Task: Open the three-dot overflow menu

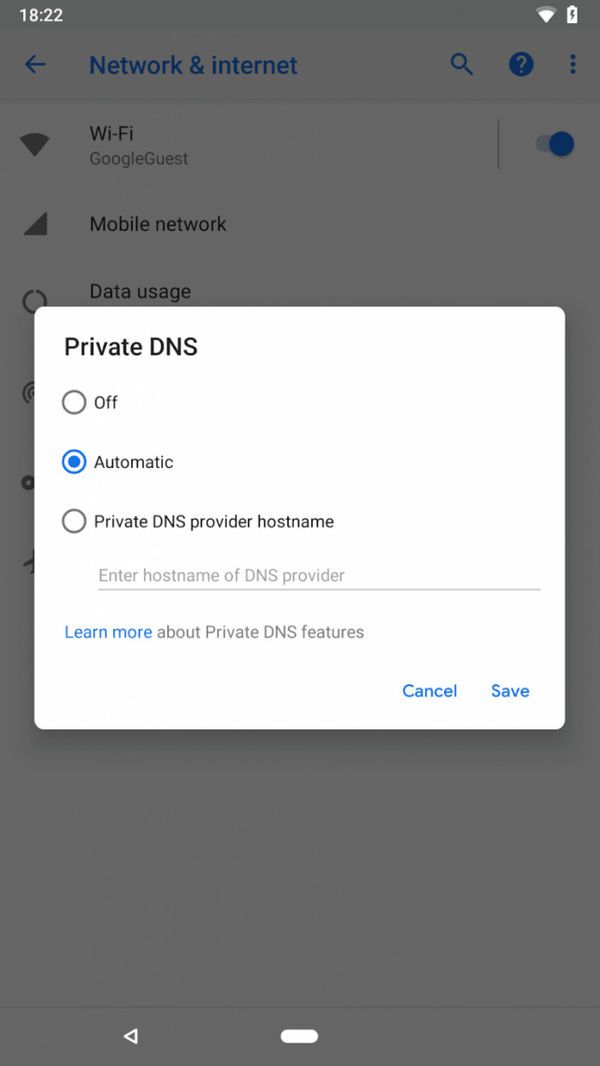Action: 573,65
